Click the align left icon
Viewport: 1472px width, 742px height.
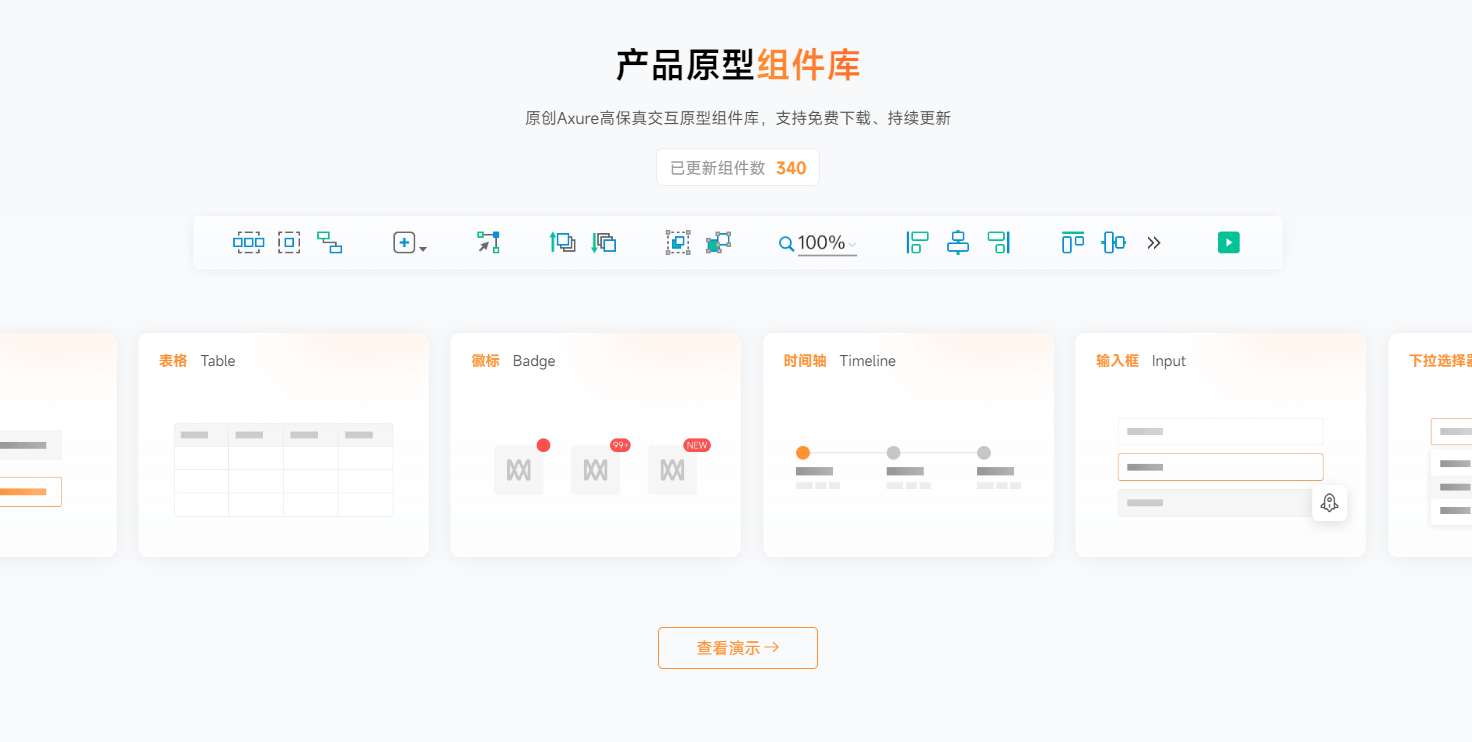click(x=917, y=242)
